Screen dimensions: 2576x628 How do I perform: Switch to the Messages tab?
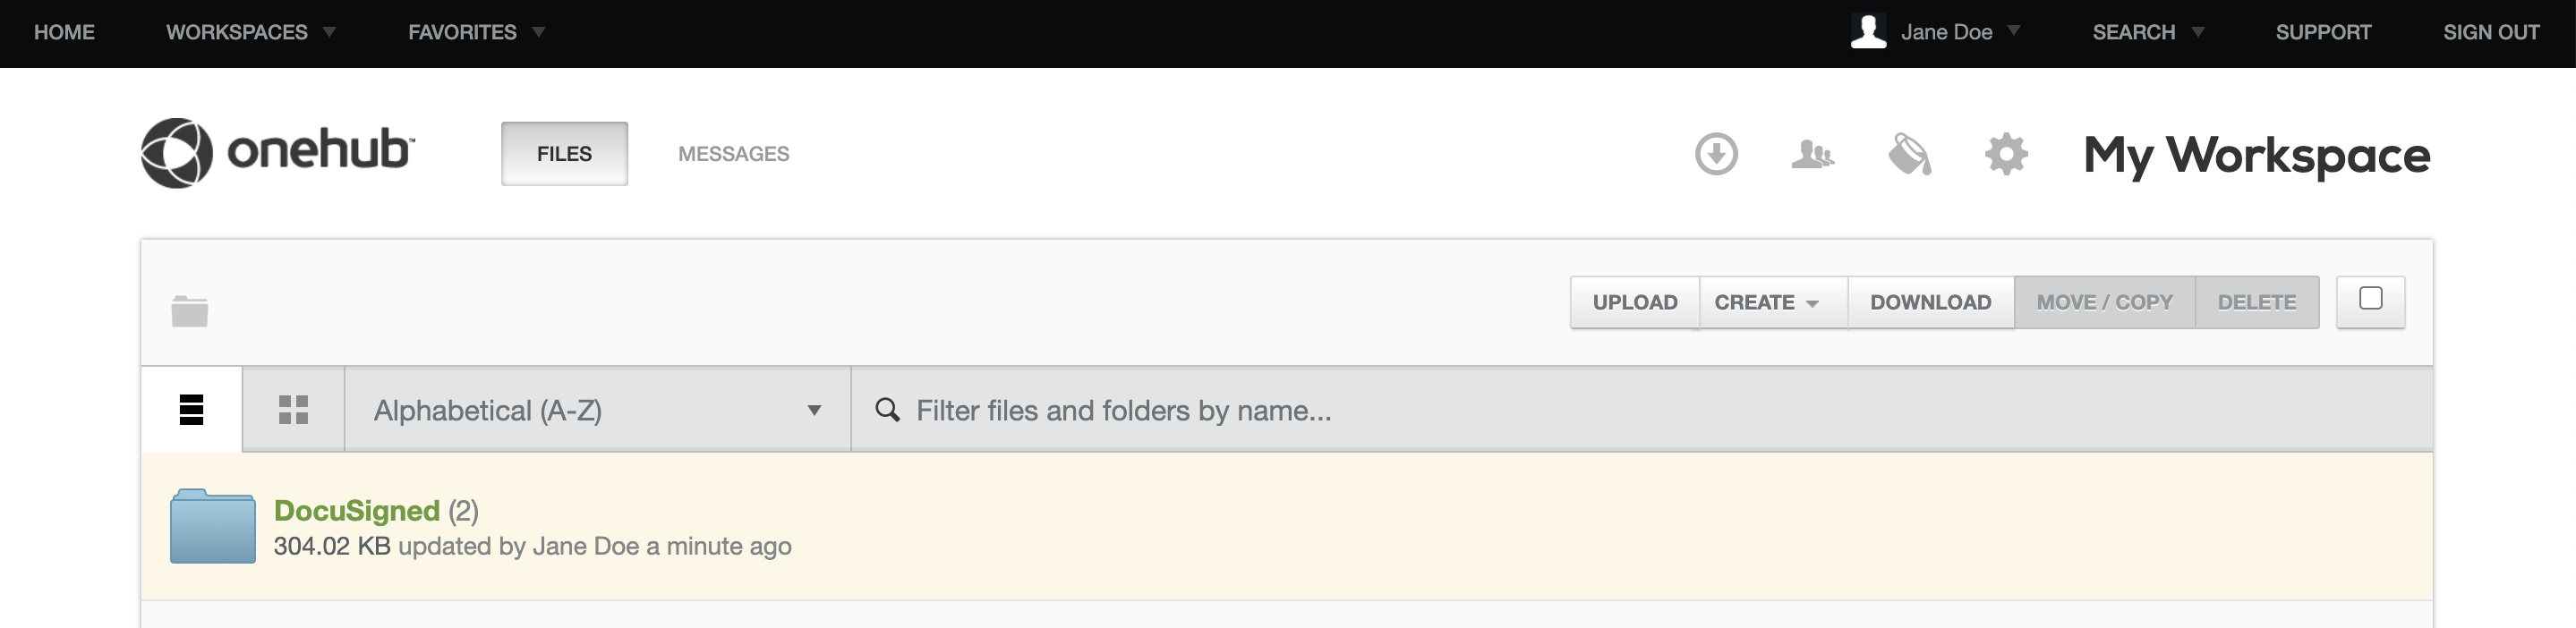point(733,154)
